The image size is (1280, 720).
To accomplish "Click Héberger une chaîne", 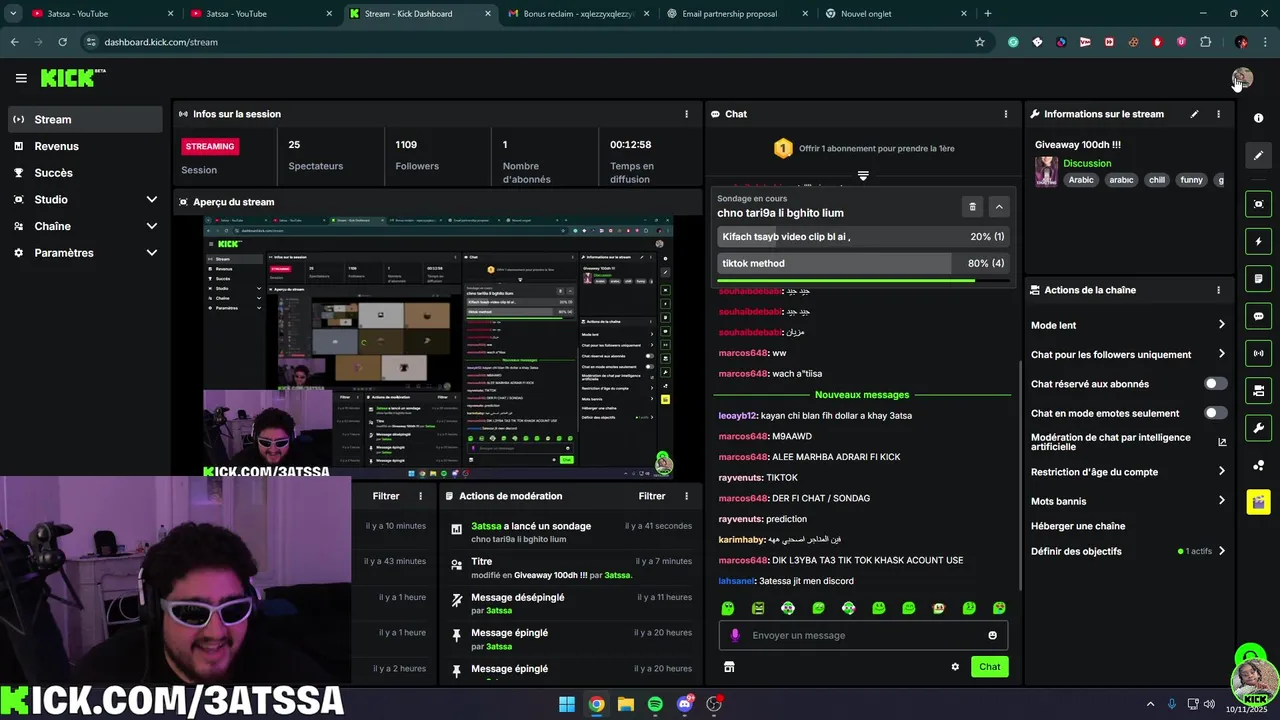I will [x=1078, y=526].
